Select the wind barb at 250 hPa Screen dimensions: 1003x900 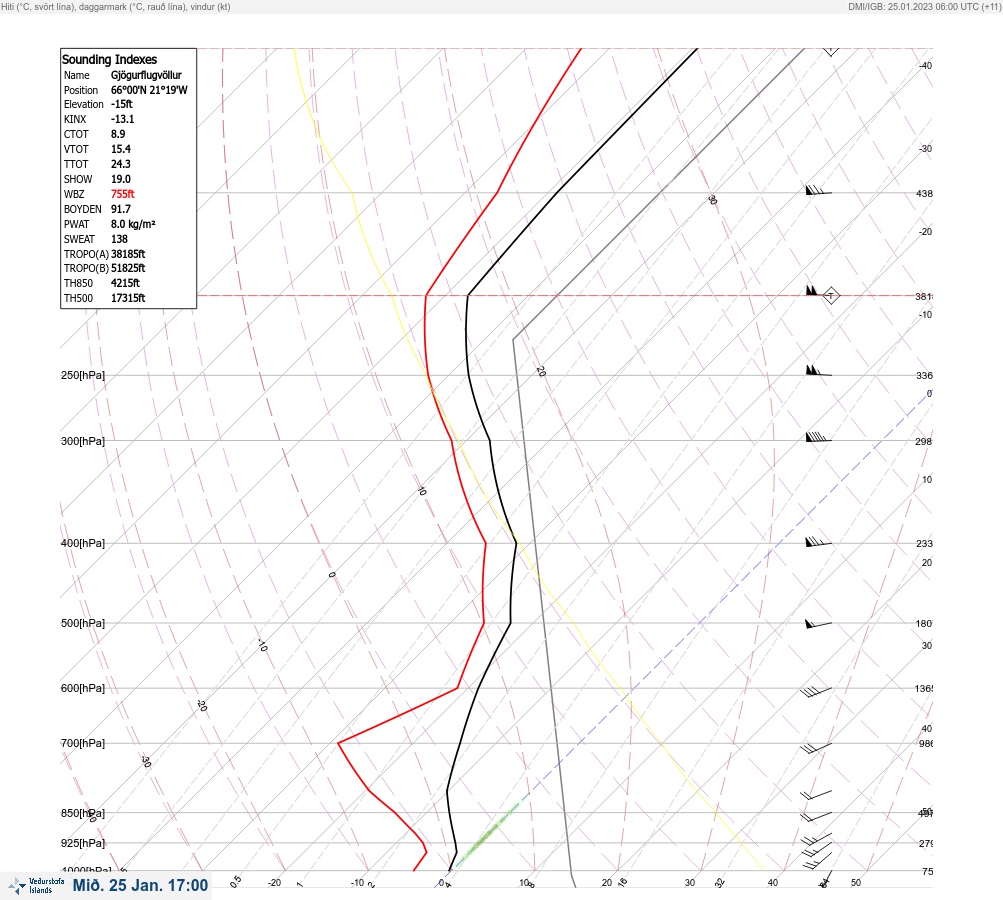point(818,370)
